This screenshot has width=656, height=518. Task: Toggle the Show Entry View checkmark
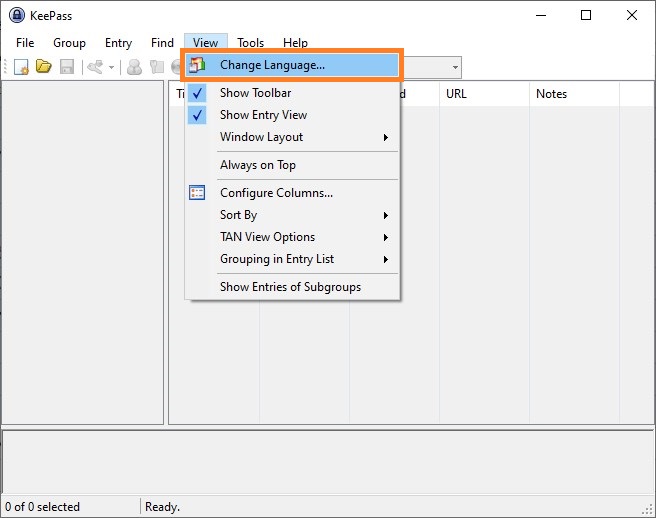click(264, 115)
